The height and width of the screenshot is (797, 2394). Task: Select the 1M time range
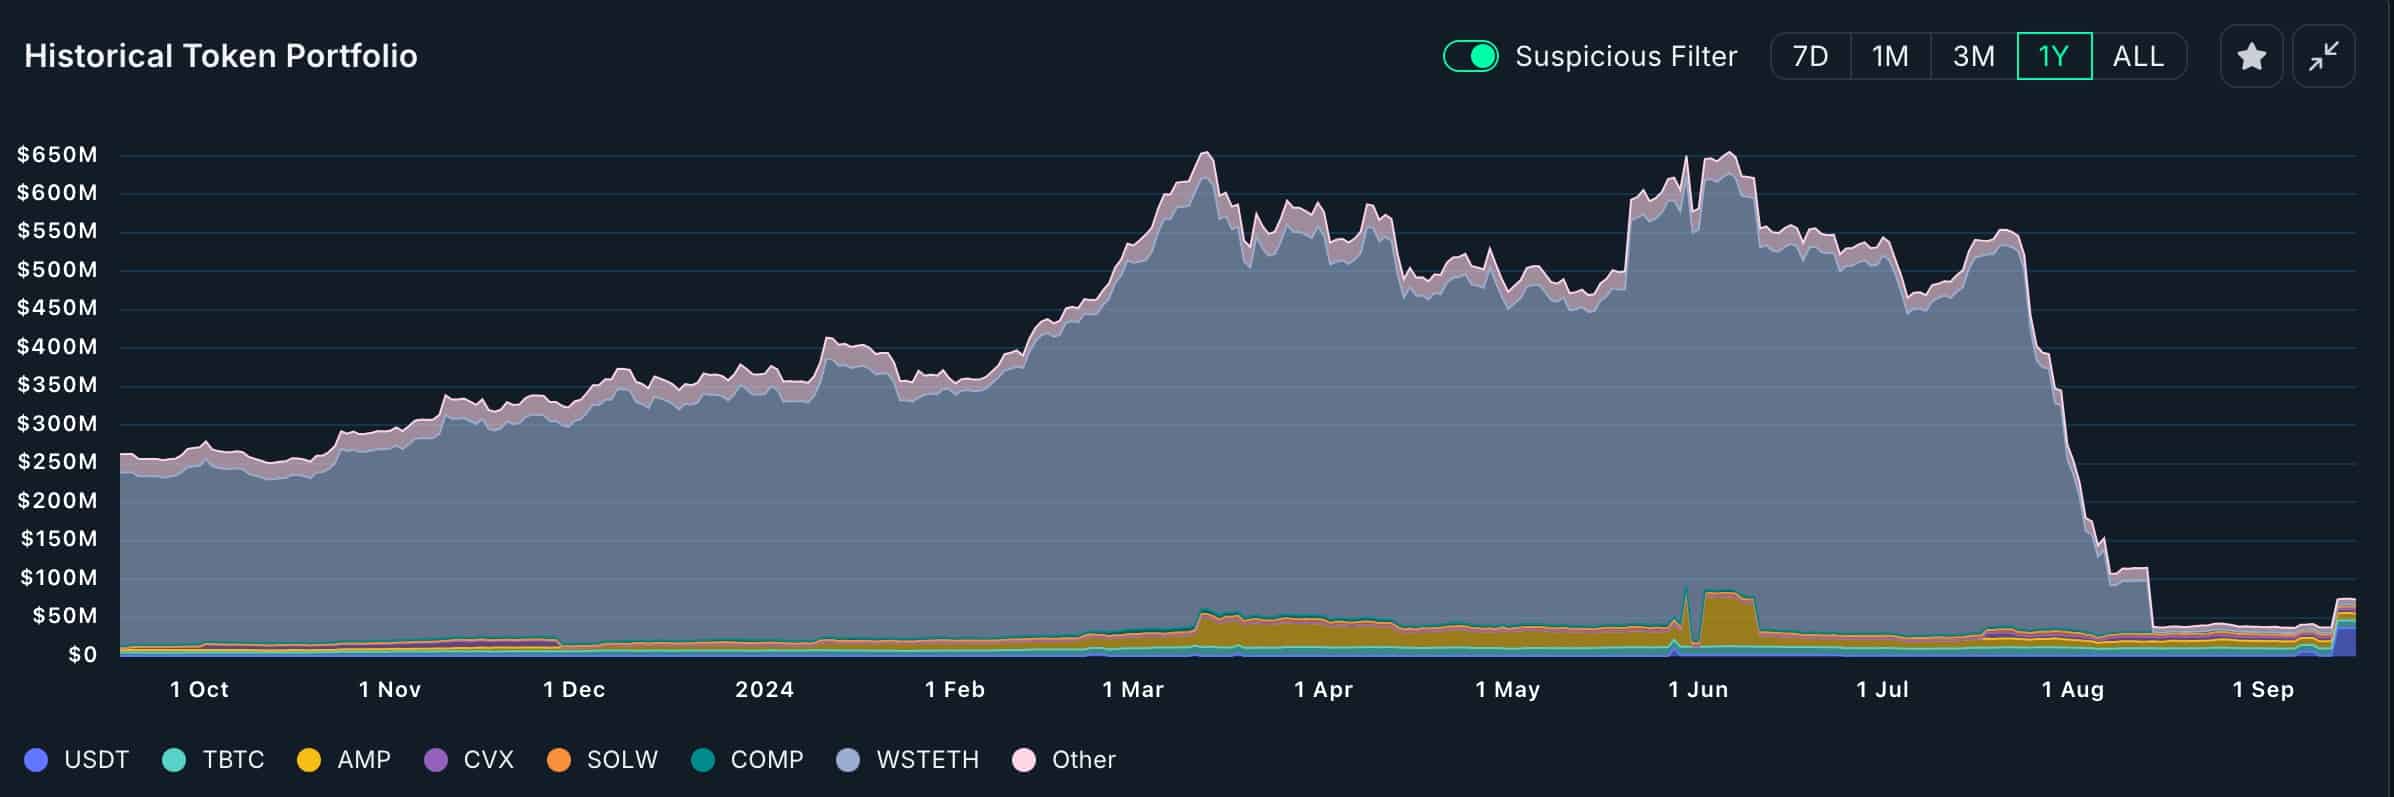[x=1890, y=56]
